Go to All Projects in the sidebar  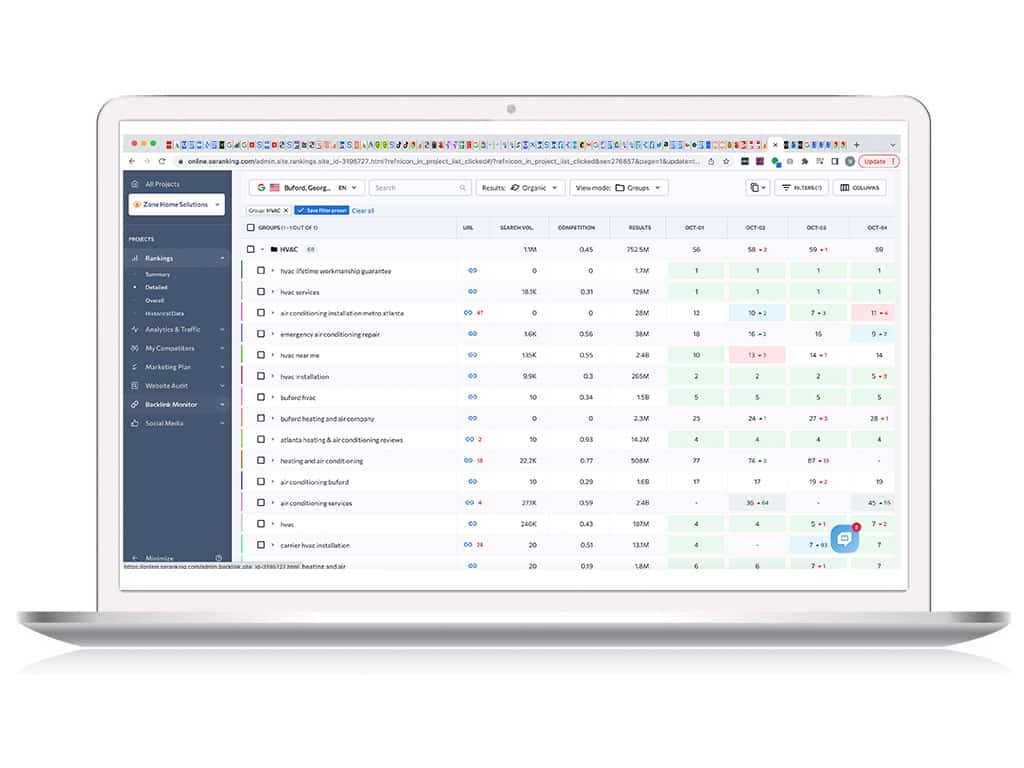point(162,184)
